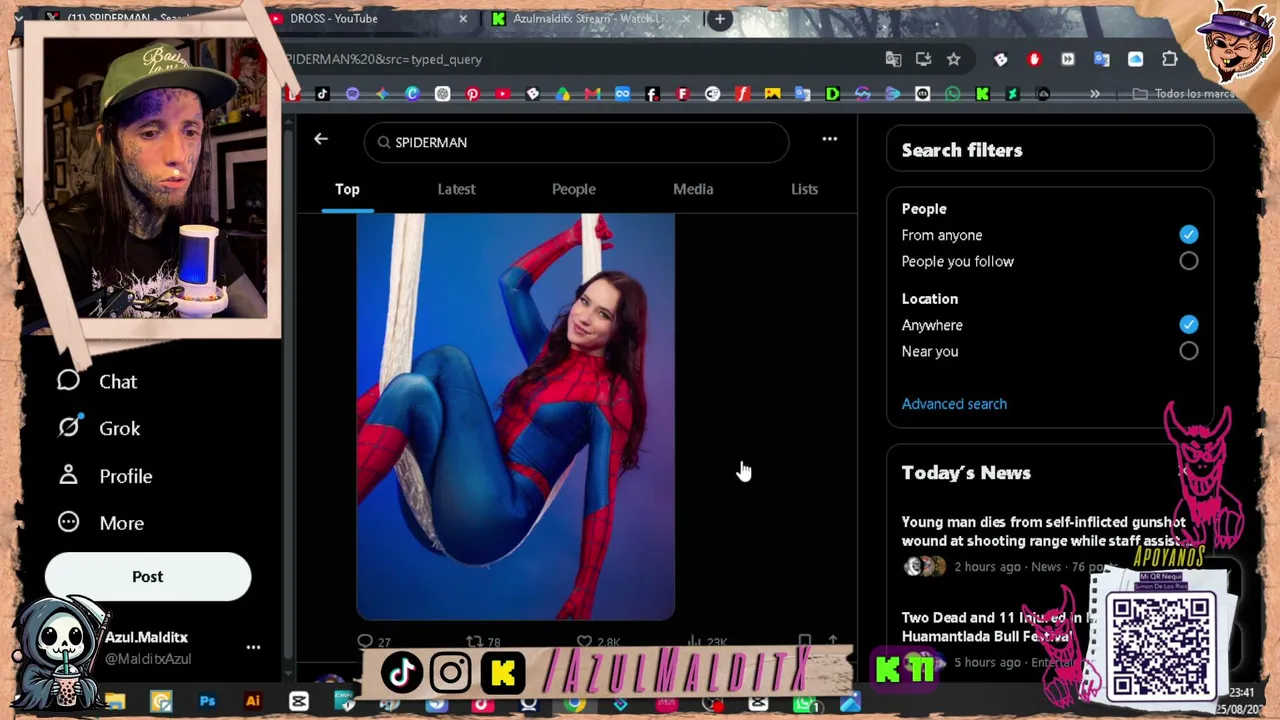Open the Pinterest bookmark
Screen dimensions: 1280x720
(x=472, y=94)
